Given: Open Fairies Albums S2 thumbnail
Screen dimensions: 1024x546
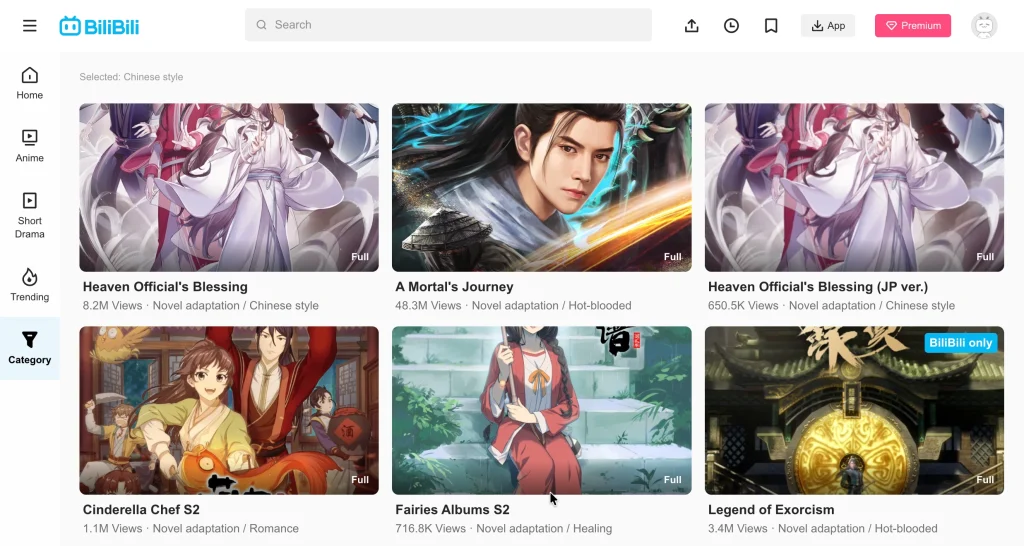Looking at the screenshot, I should tap(541, 410).
